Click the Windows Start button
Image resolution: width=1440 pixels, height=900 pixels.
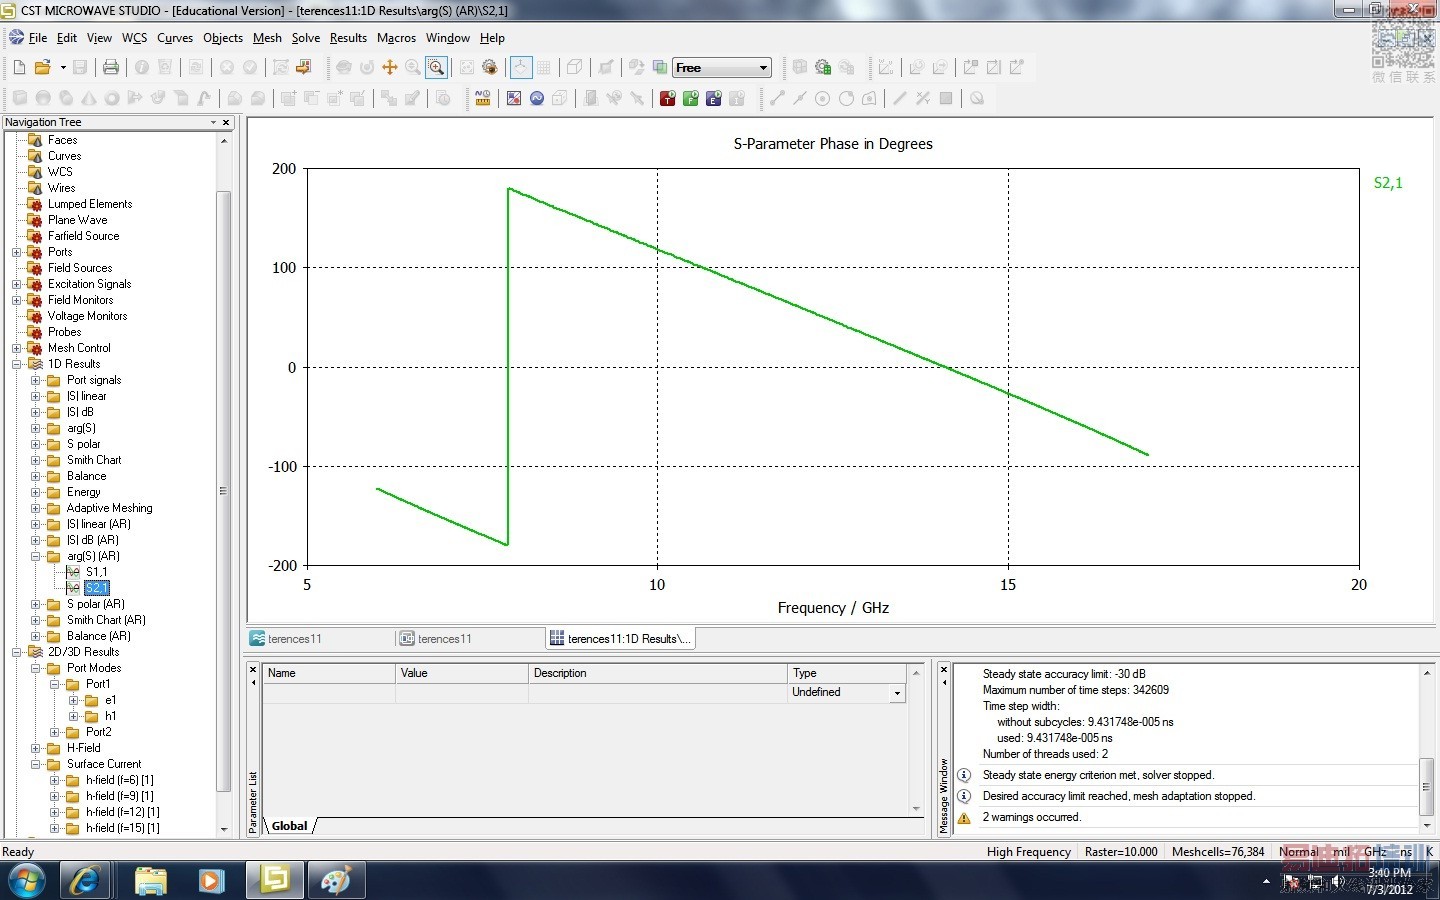[26, 881]
